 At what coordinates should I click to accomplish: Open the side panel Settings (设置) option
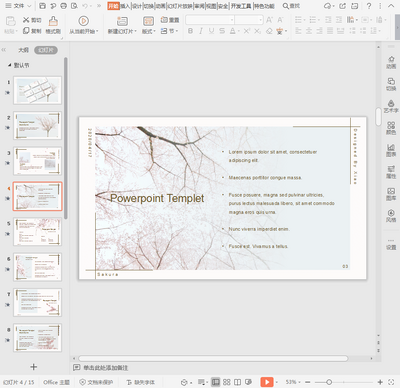coord(391,244)
